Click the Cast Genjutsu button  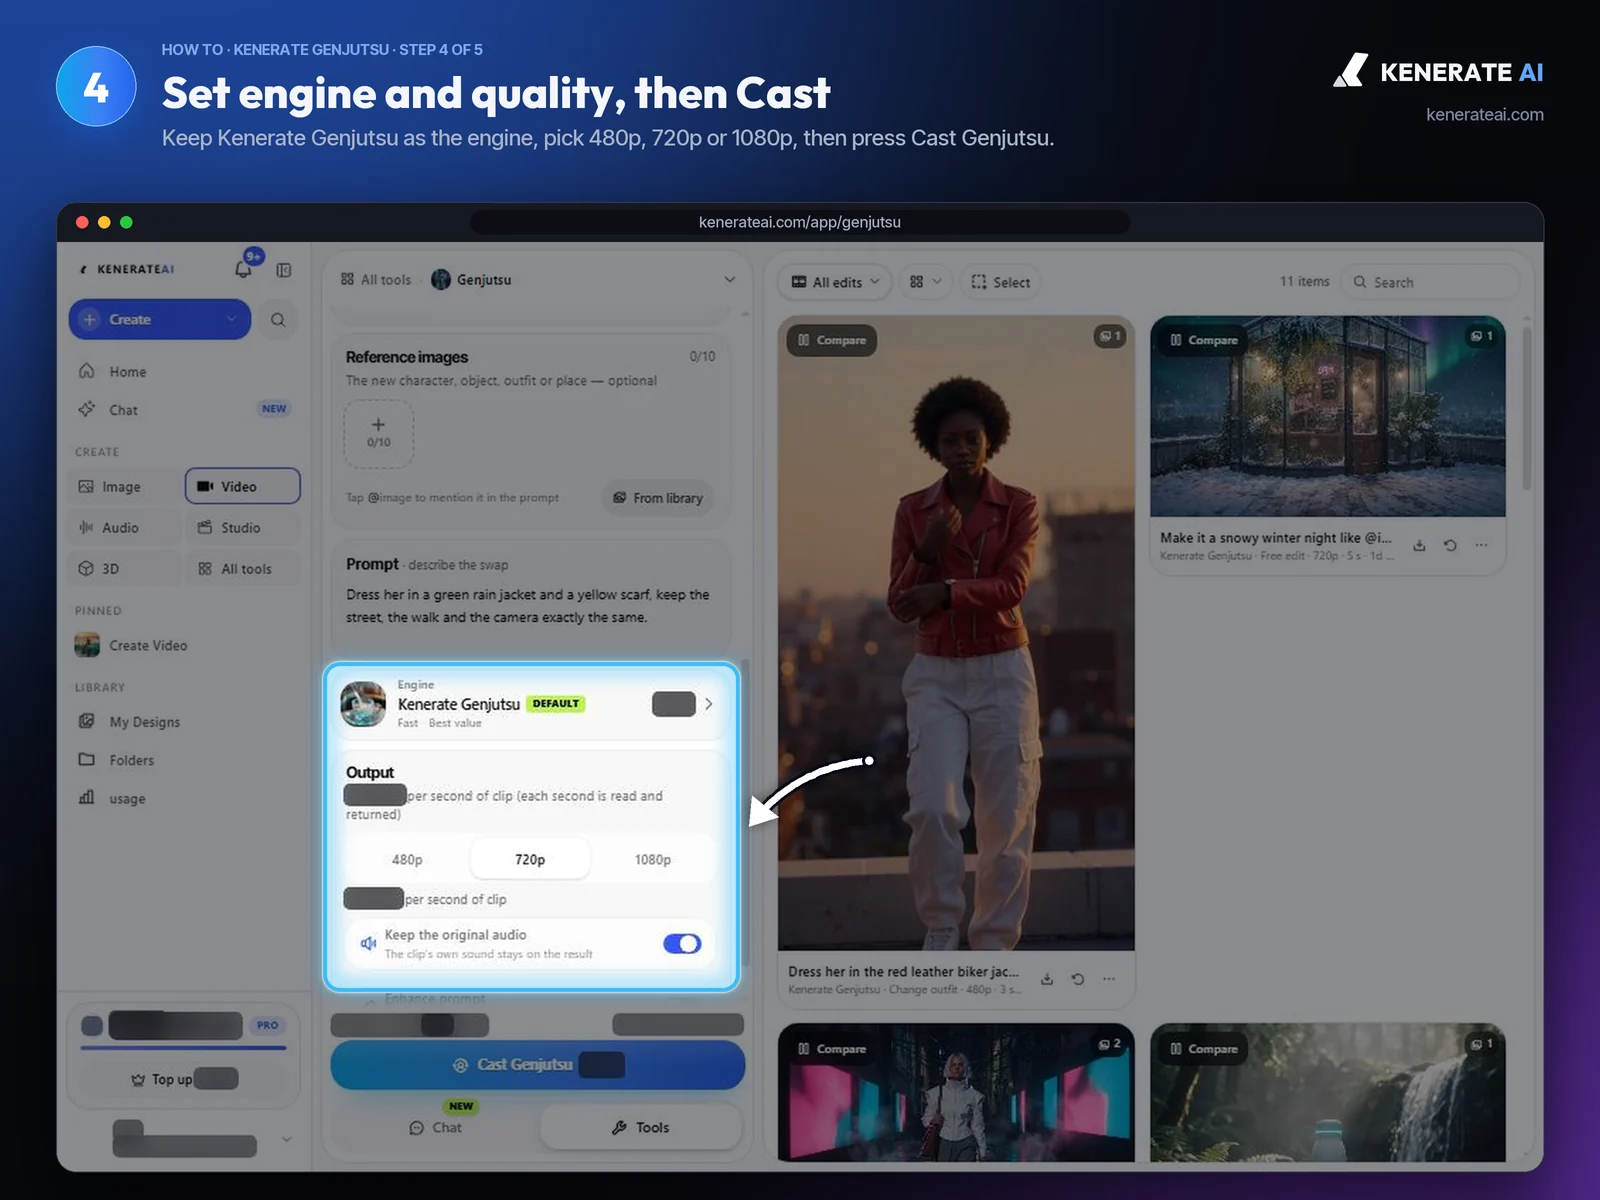tap(538, 1065)
